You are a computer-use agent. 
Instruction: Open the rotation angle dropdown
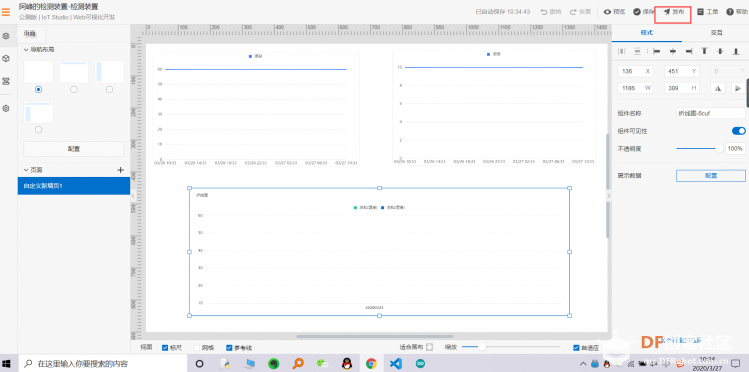728,71
